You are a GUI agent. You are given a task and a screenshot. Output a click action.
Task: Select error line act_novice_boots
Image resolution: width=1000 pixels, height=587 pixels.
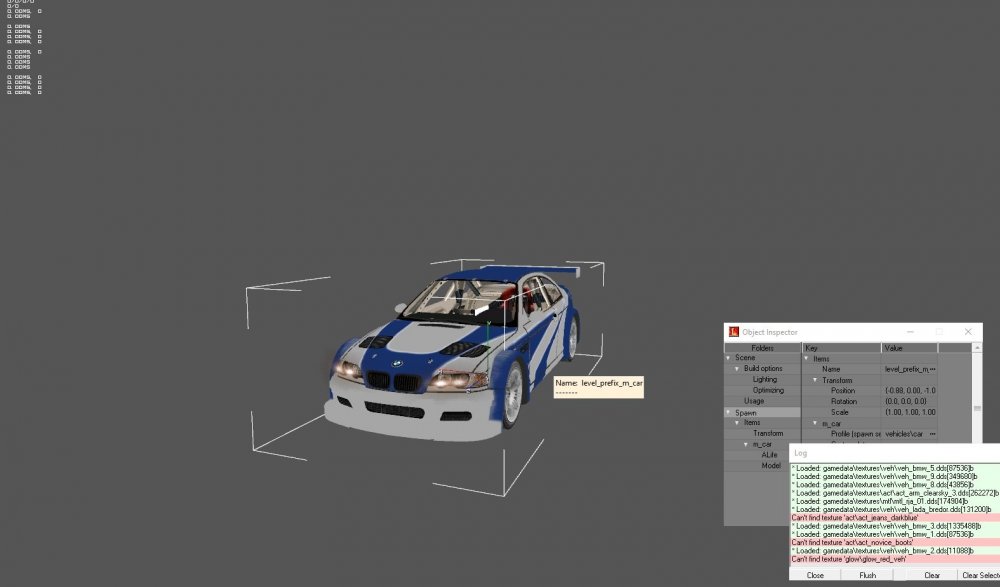(895, 542)
